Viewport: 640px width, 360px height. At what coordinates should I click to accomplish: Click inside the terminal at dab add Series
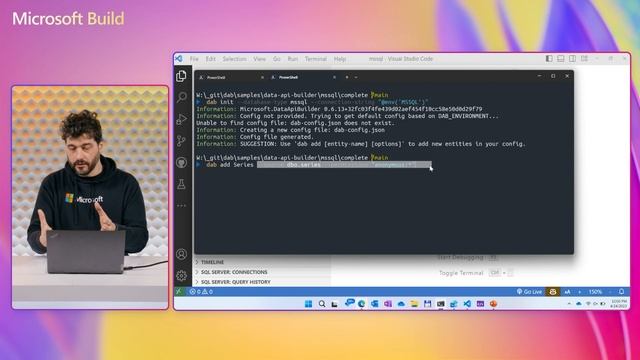(230, 164)
